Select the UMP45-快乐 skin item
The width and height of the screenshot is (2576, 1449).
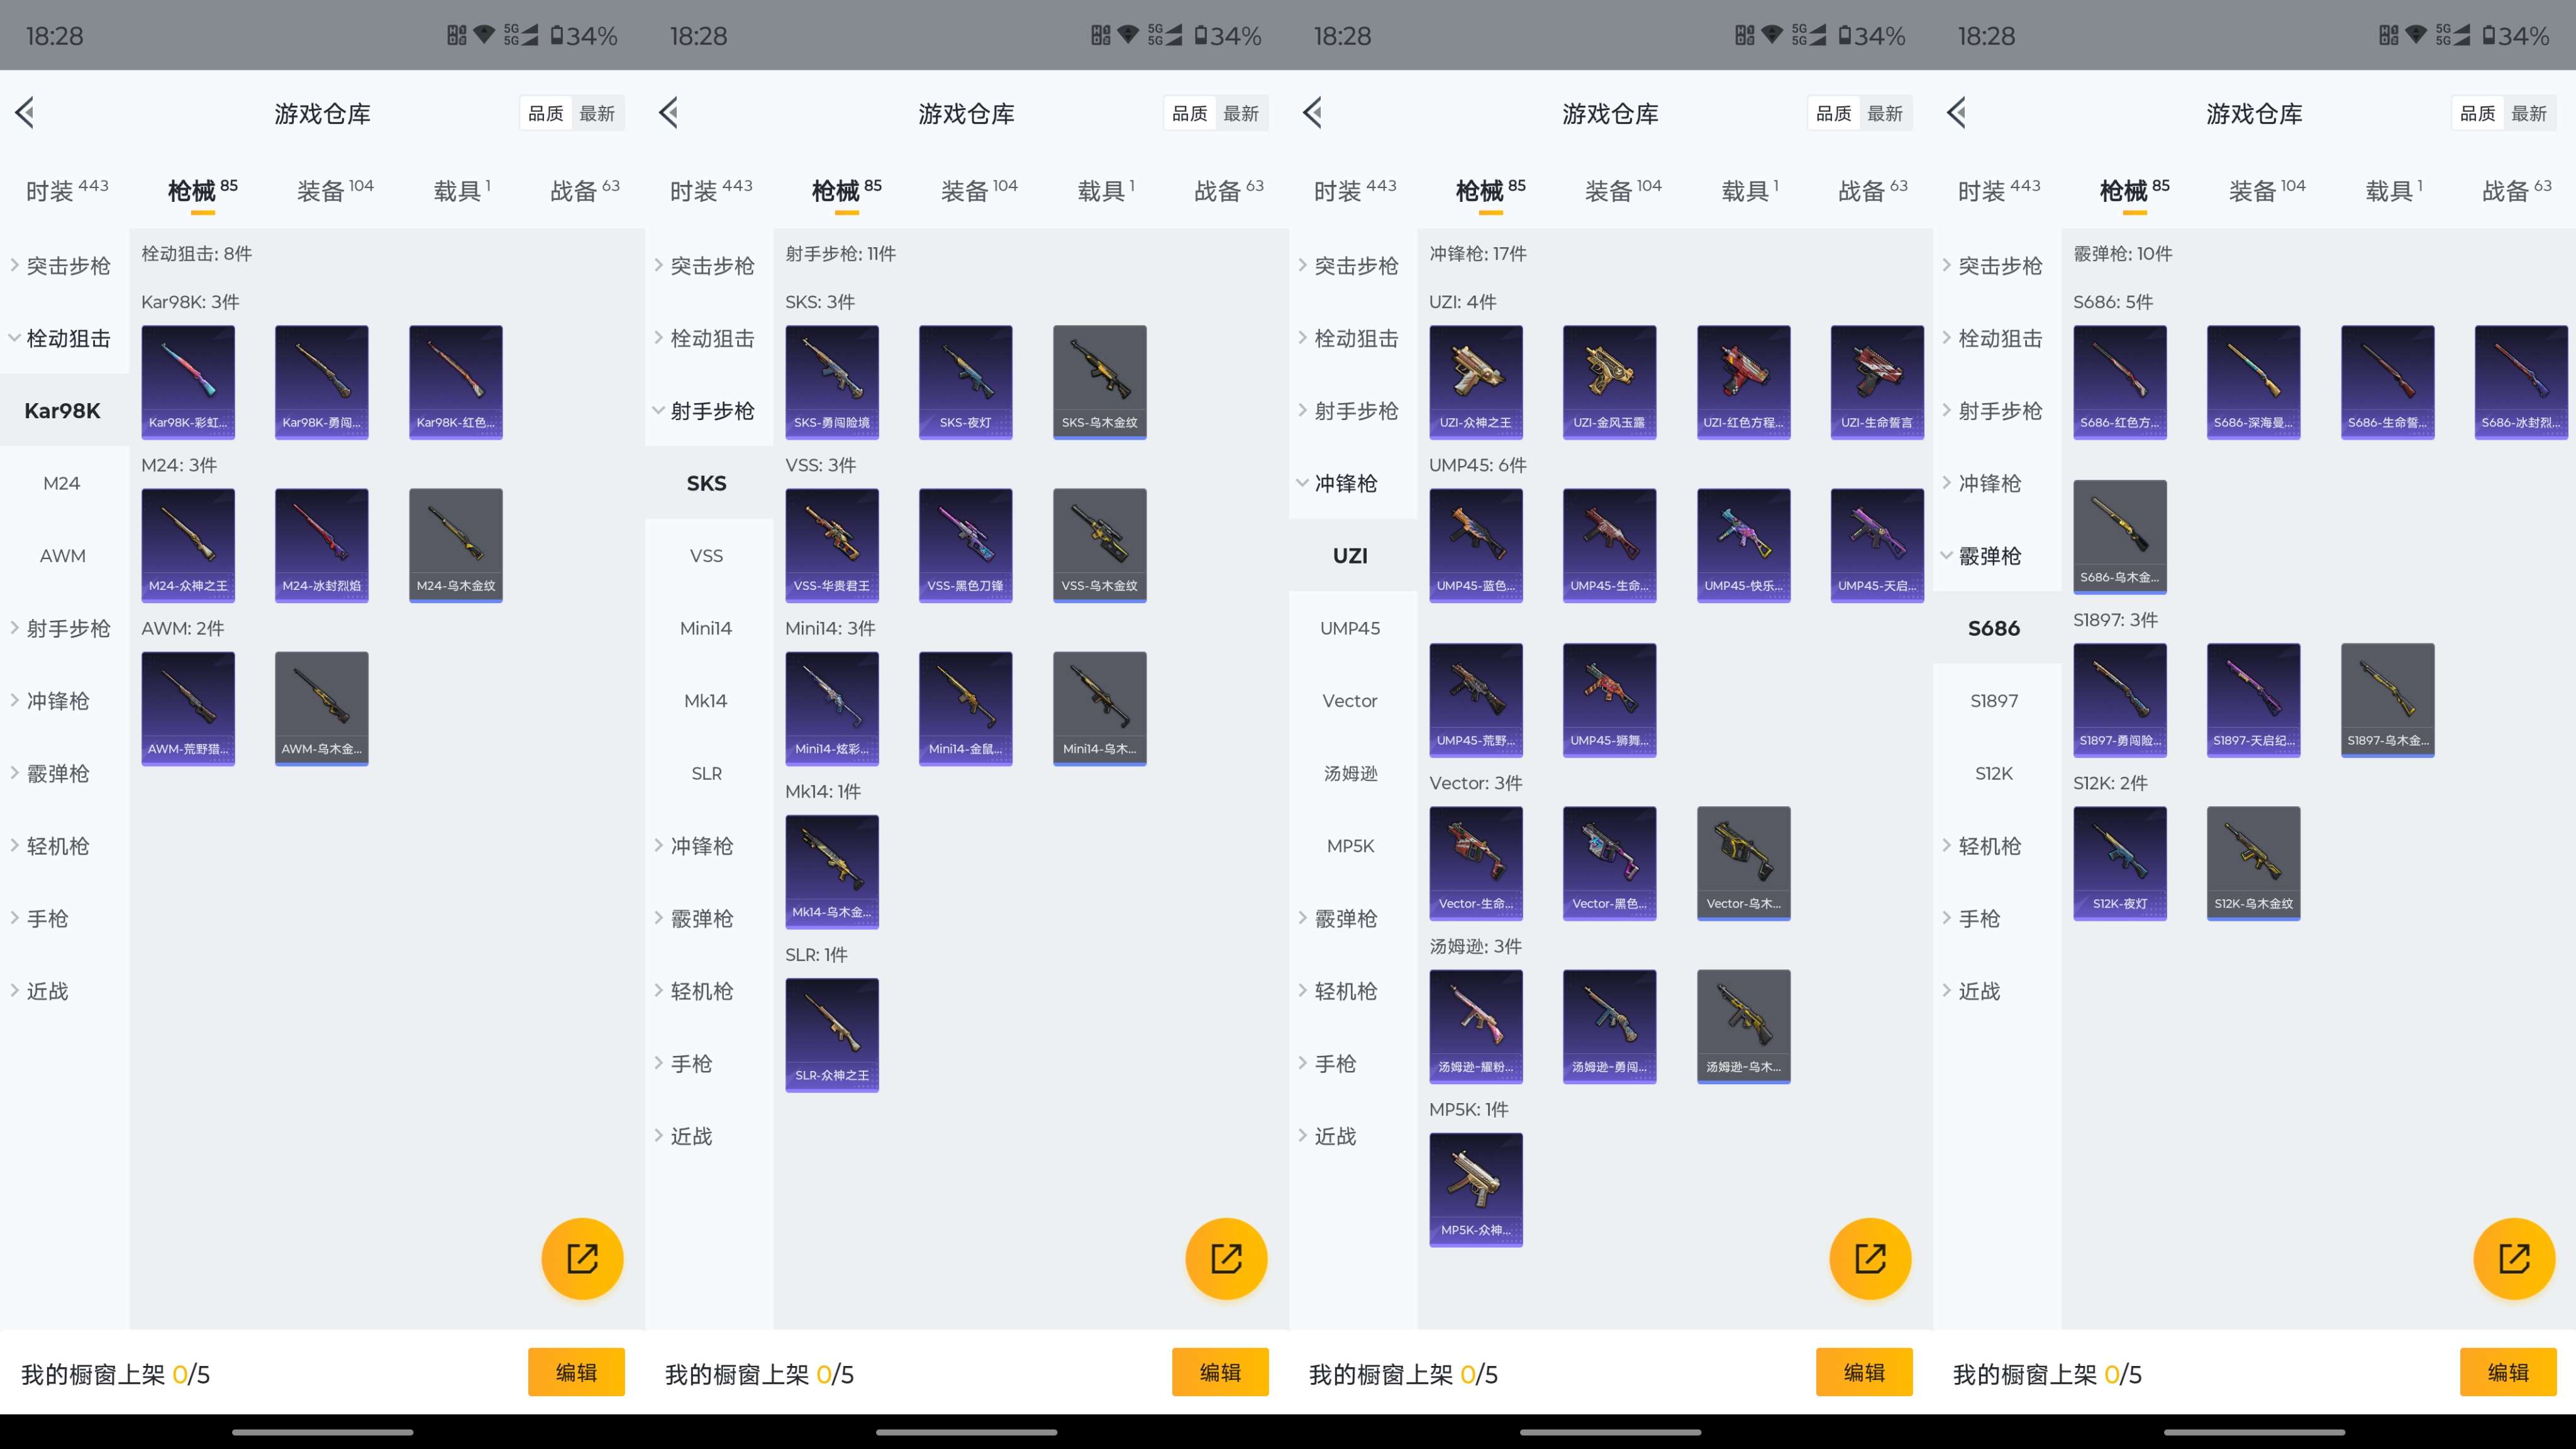1744,545
